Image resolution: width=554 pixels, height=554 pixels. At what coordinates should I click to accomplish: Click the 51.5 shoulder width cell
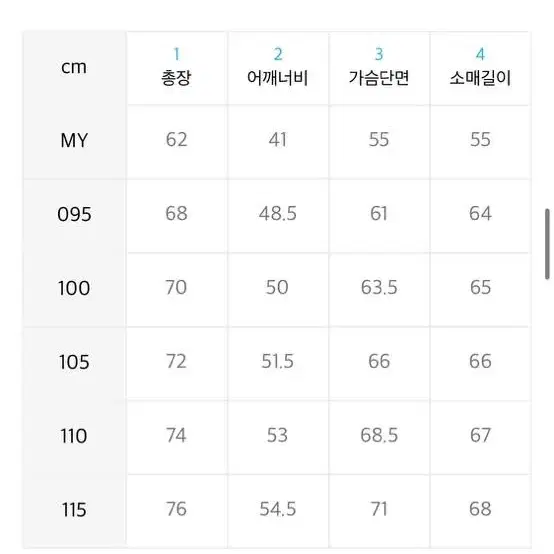[x=278, y=363]
